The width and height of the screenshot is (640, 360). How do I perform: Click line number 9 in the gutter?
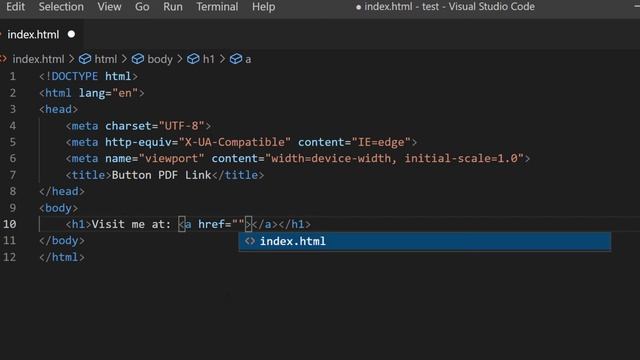13,208
